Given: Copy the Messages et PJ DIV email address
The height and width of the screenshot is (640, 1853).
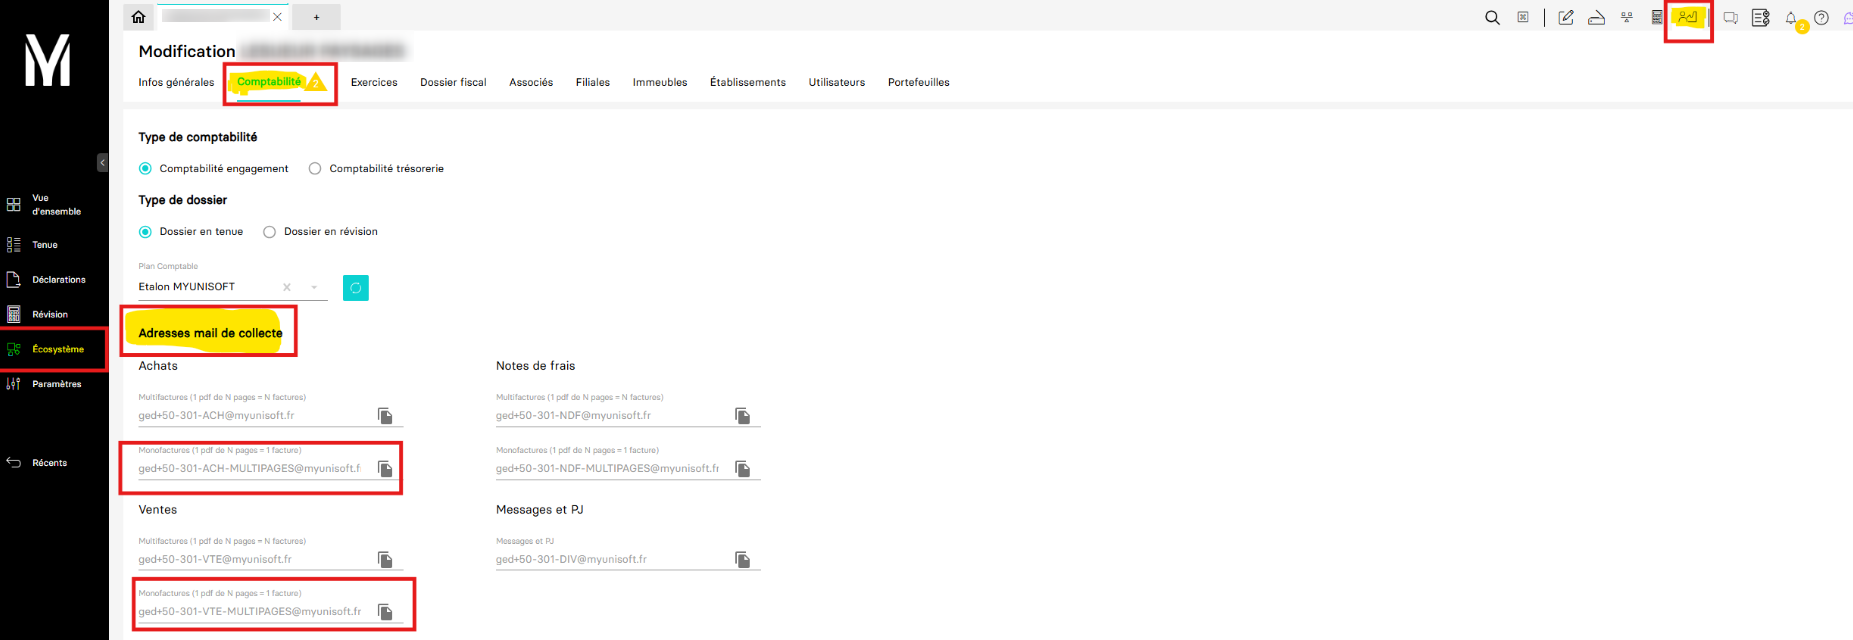Looking at the screenshot, I should click(742, 560).
